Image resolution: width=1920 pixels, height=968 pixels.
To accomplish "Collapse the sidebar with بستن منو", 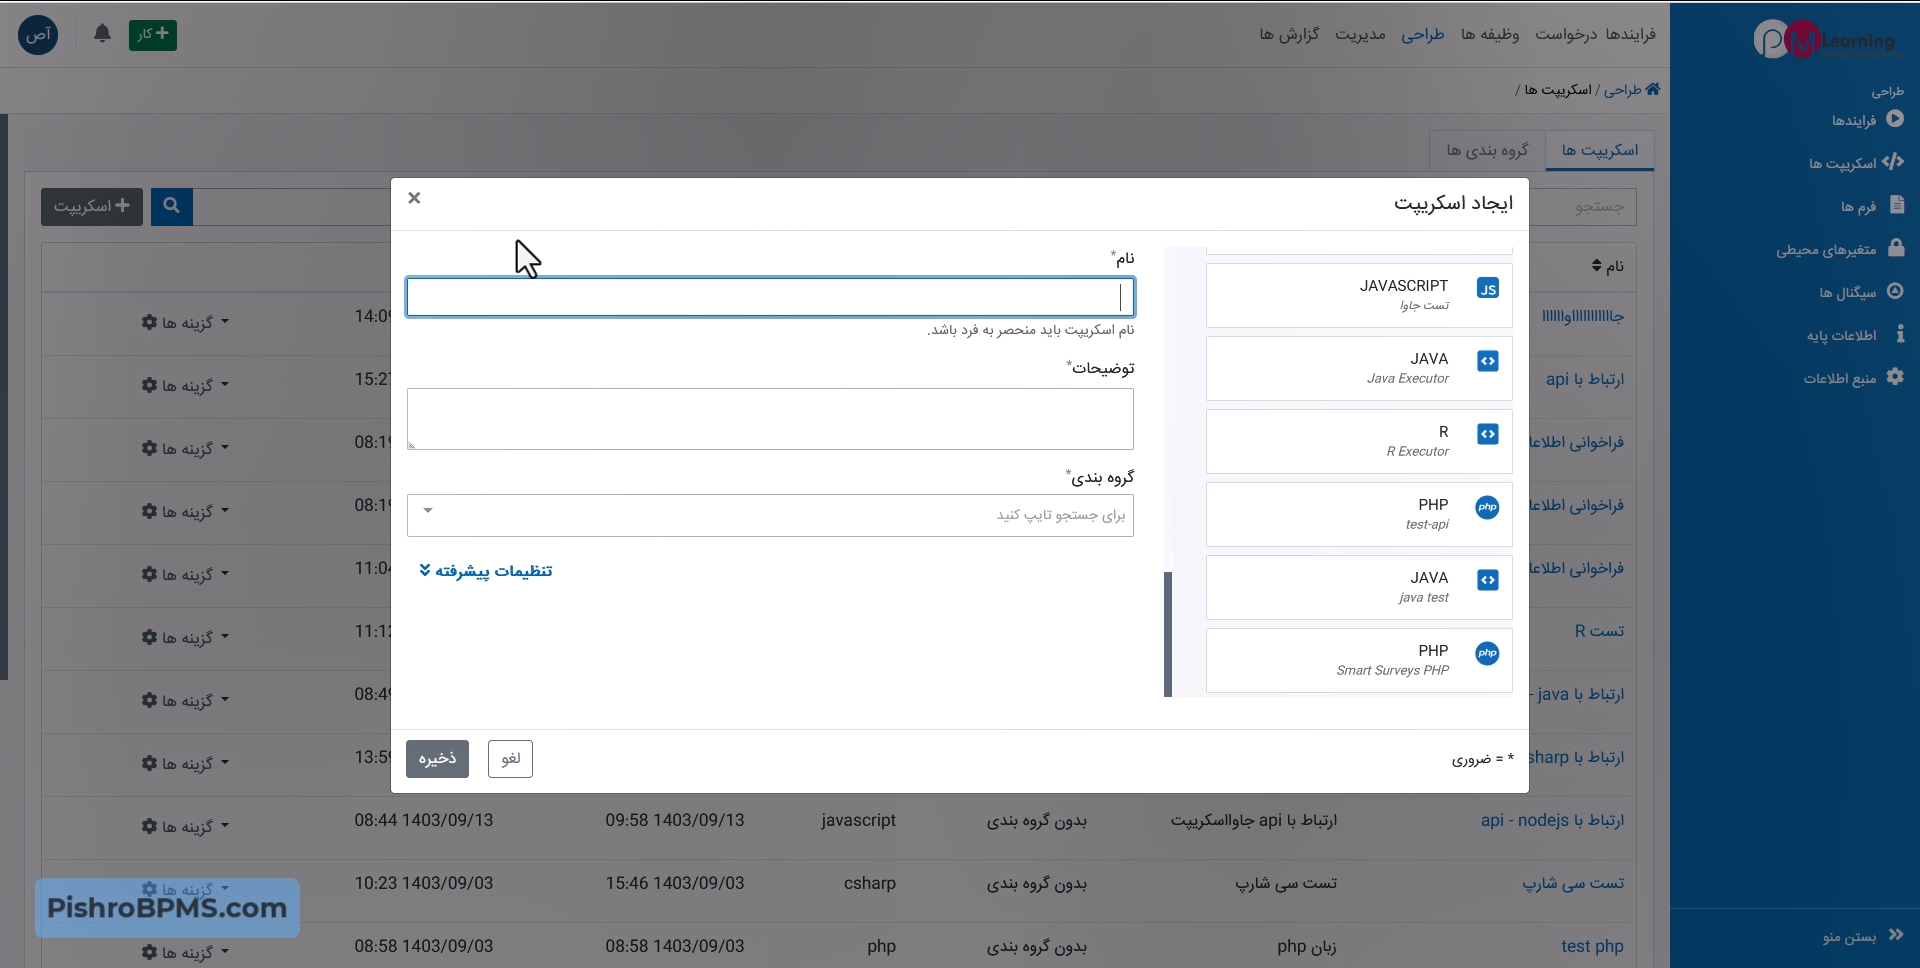I will [x=1862, y=936].
